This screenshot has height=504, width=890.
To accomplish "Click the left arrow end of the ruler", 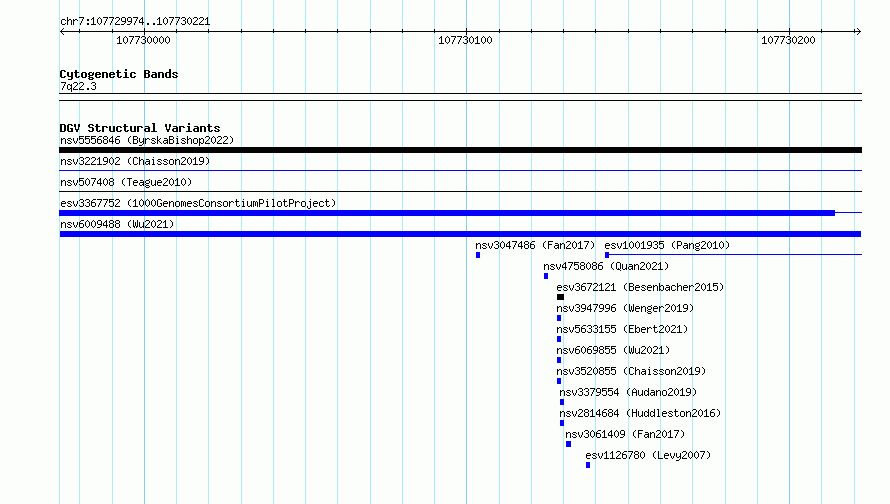I will (x=62, y=32).
